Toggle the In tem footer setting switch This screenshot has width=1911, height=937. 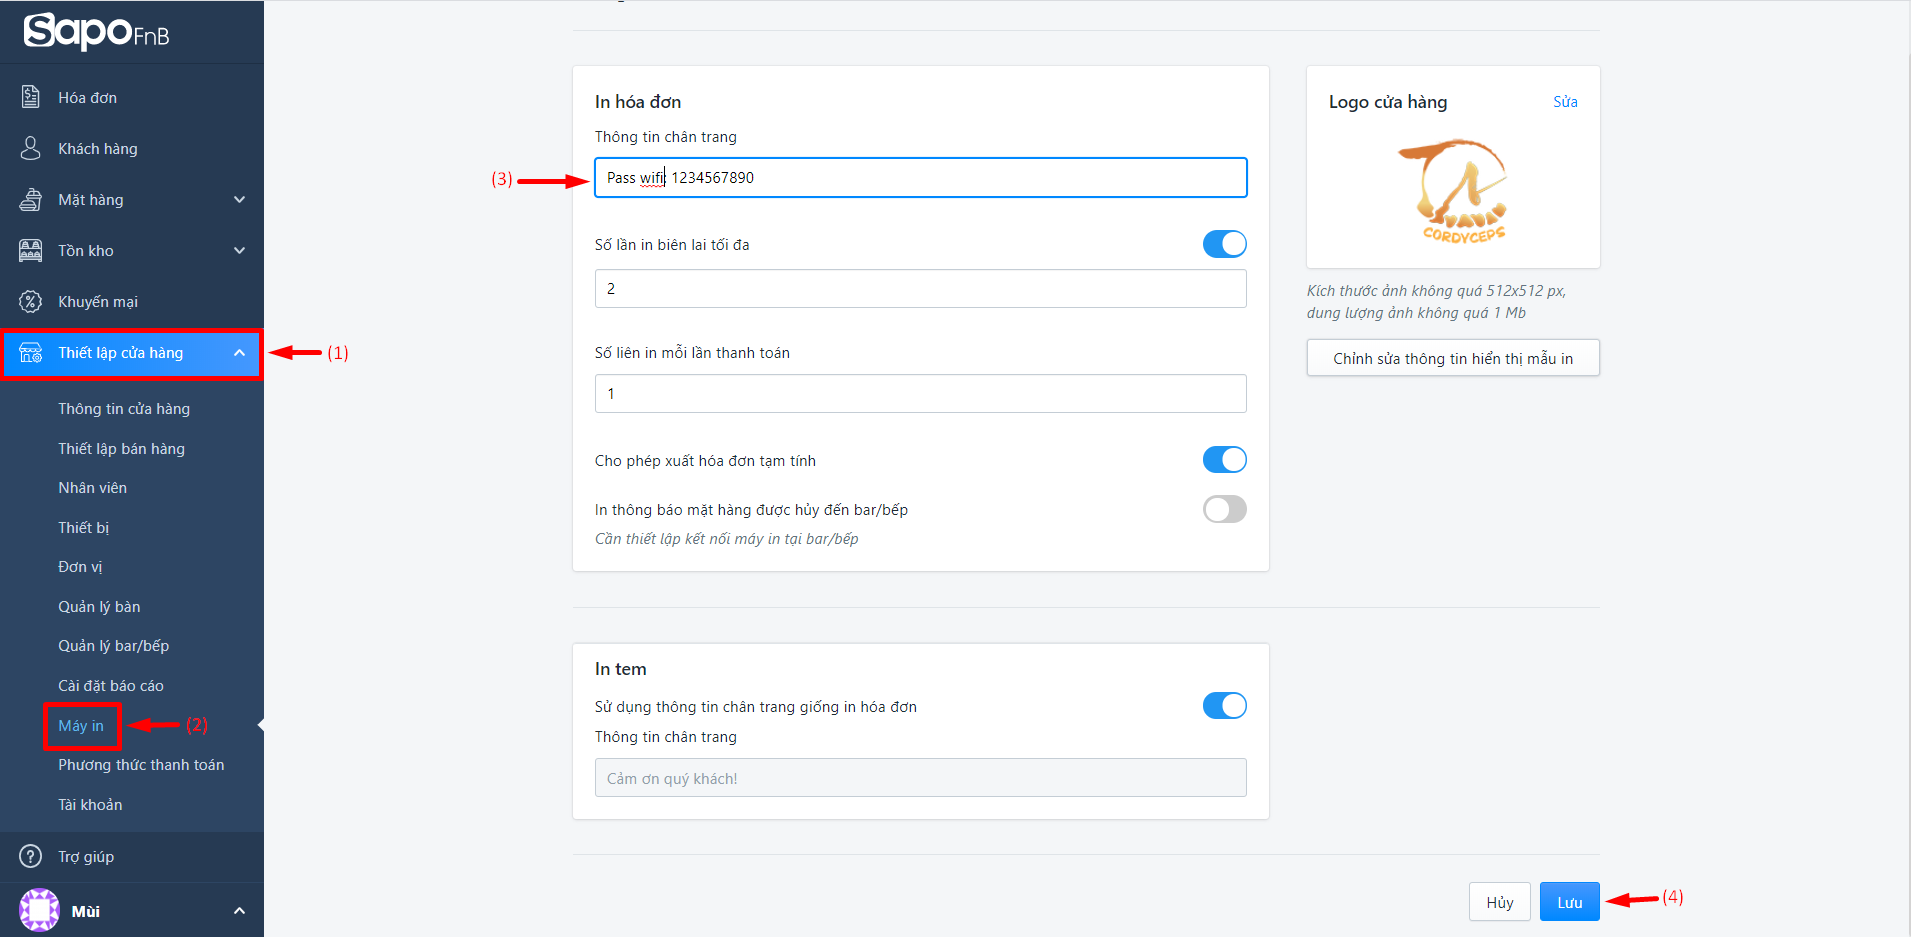click(x=1224, y=706)
